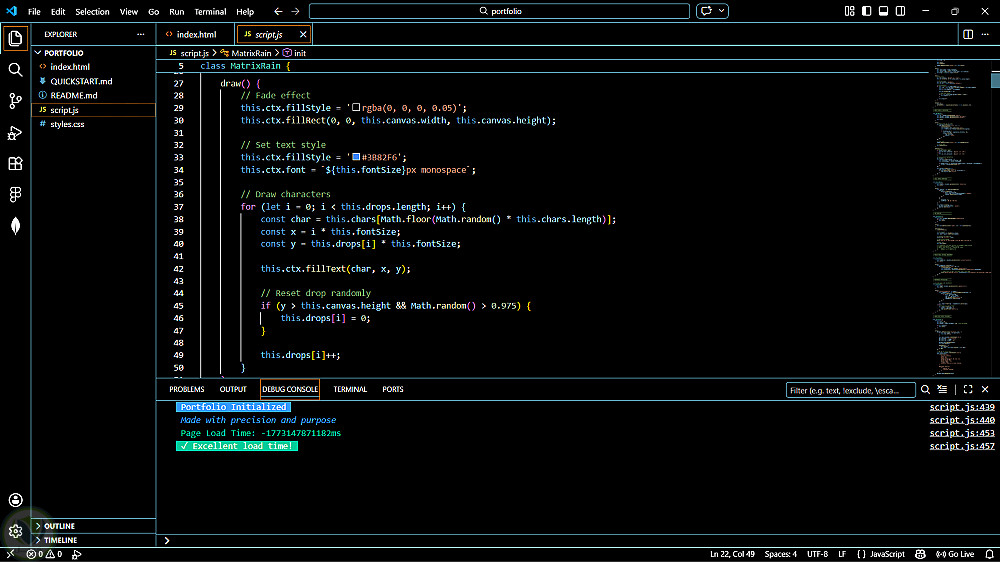
Task: Click the #3B82F6 blue color swatch
Action: 354,157
